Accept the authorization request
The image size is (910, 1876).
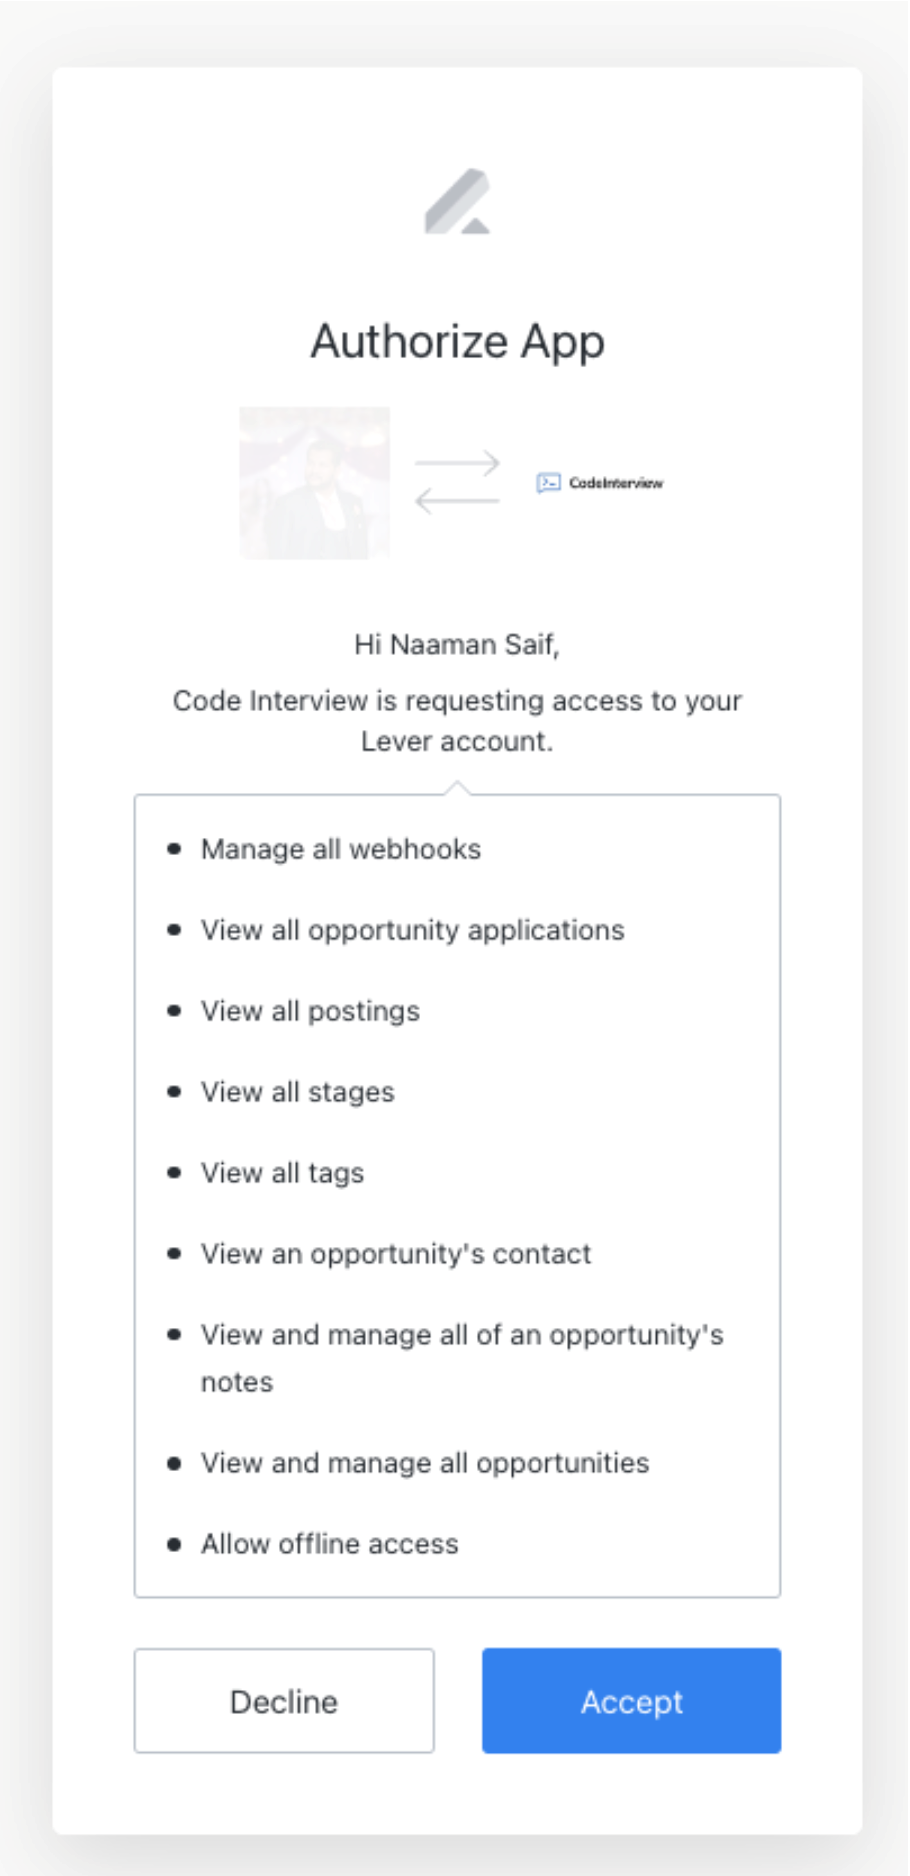631,1701
